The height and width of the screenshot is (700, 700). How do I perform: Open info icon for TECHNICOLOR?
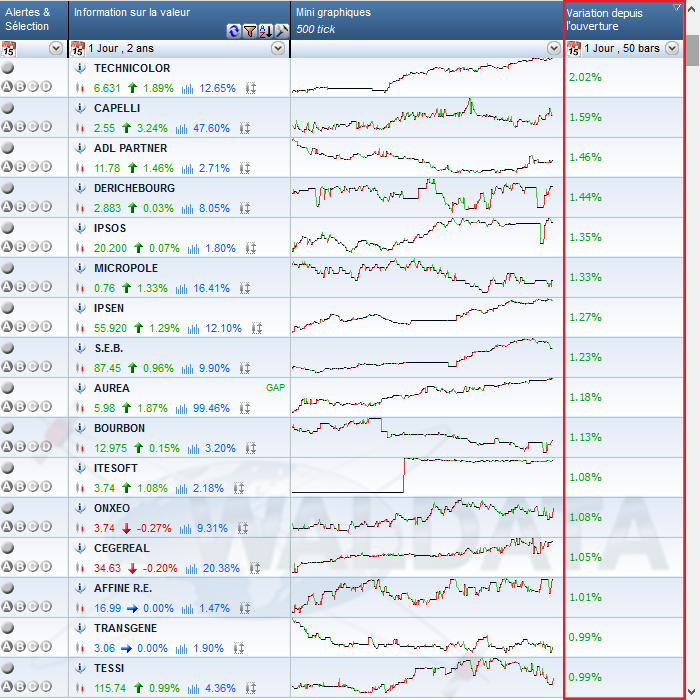click(x=80, y=68)
